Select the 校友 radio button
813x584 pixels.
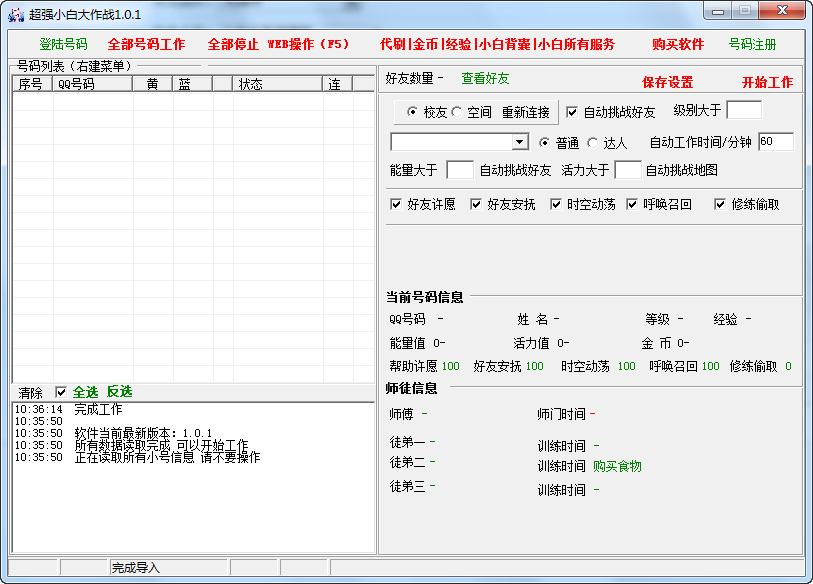[412, 112]
